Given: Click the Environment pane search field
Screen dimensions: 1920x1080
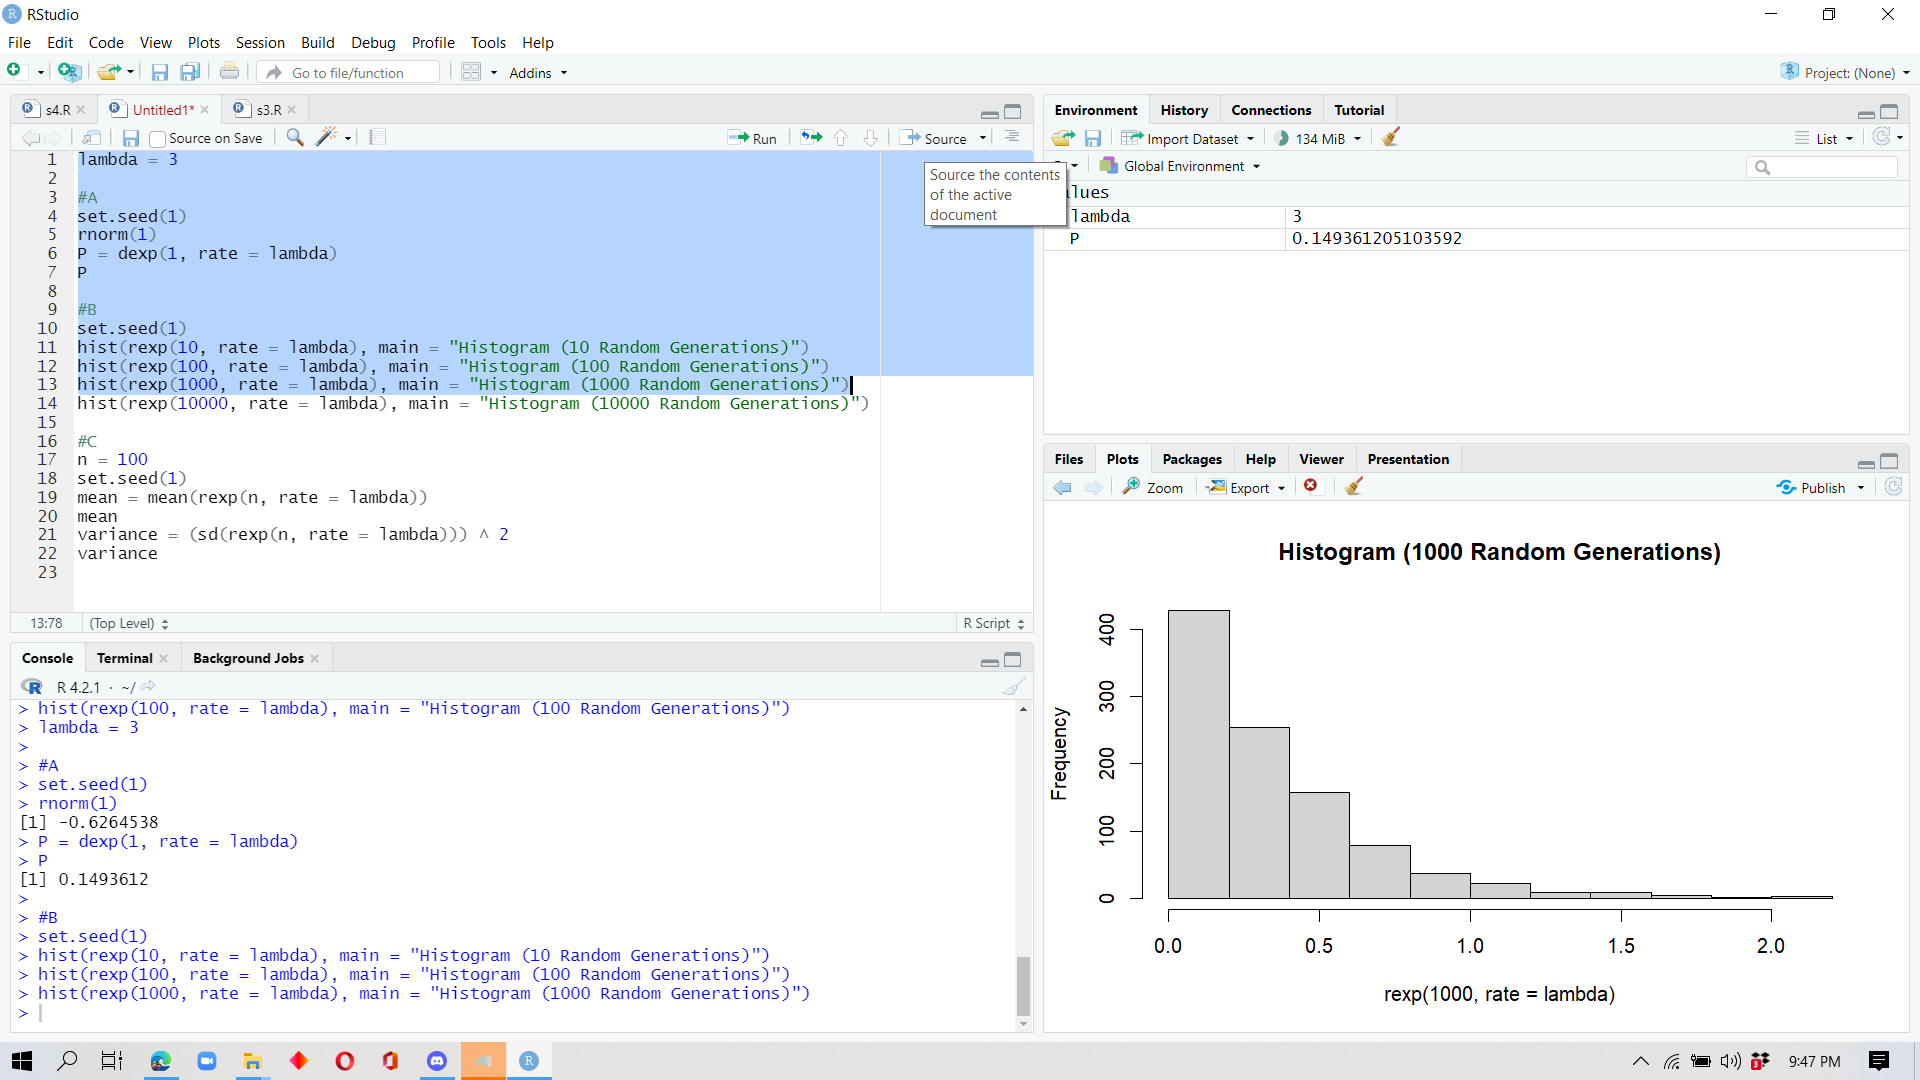Looking at the screenshot, I should (1822, 167).
